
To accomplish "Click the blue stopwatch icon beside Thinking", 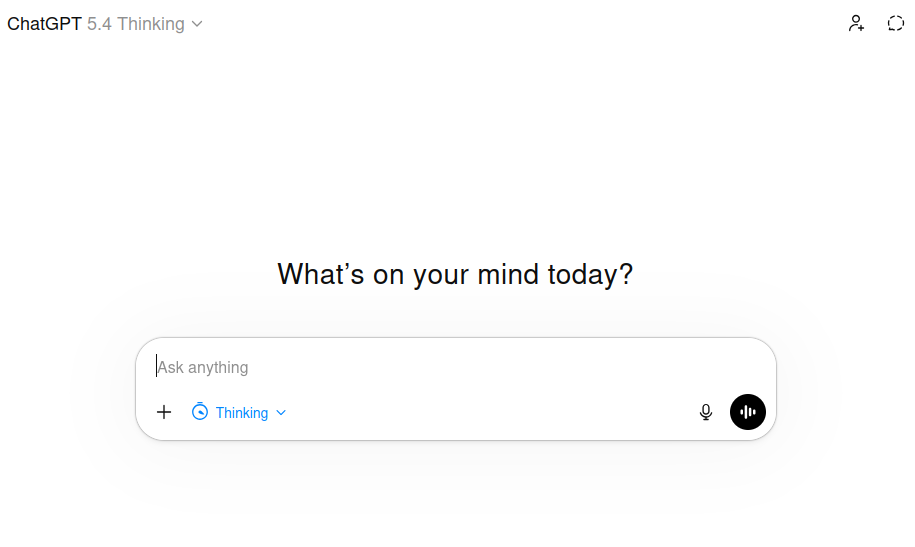I will [x=200, y=412].
